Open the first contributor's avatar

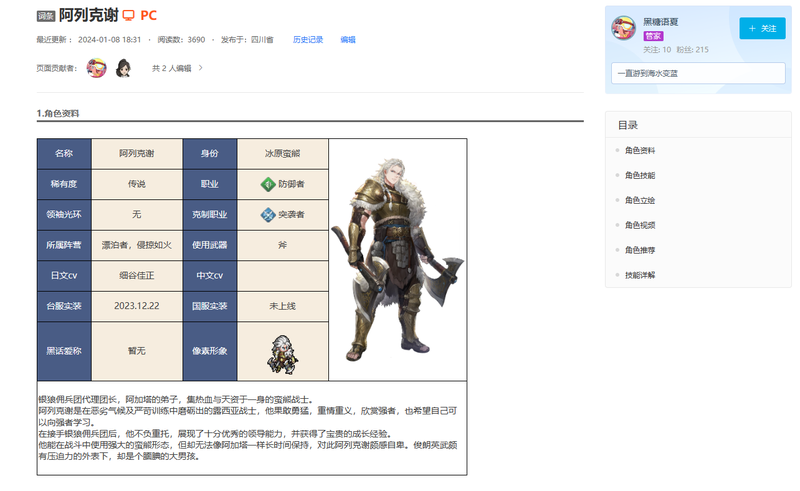pyautogui.click(x=97, y=68)
